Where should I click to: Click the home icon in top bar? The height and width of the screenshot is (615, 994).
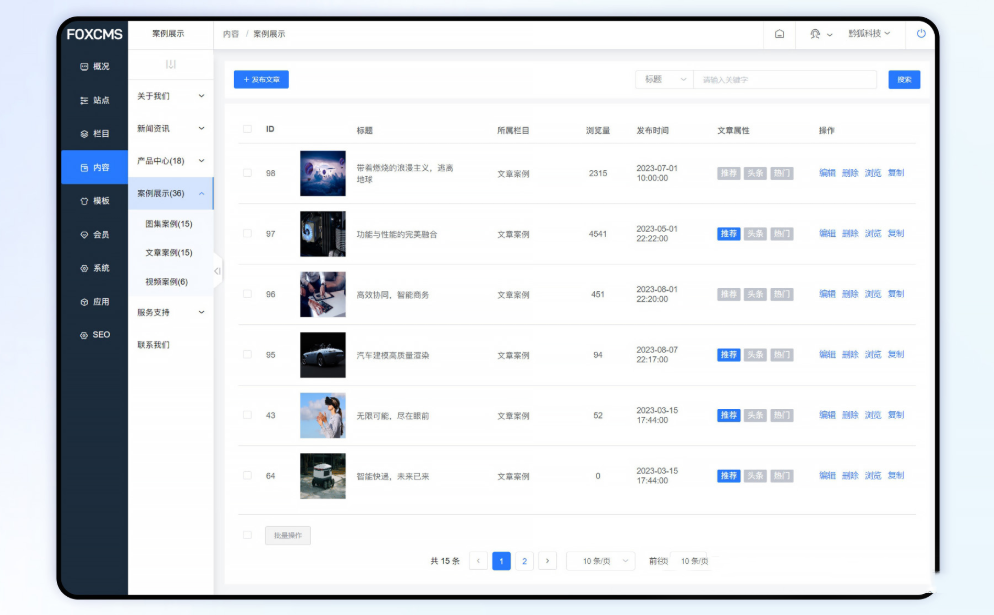(x=779, y=34)
